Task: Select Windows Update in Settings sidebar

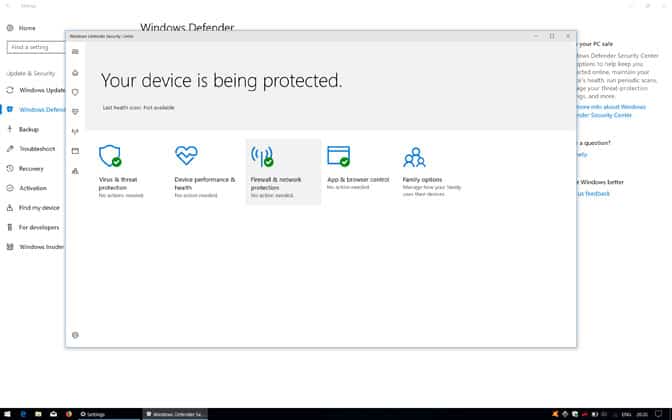Action: pyautogui.click(x=34, y=90)
